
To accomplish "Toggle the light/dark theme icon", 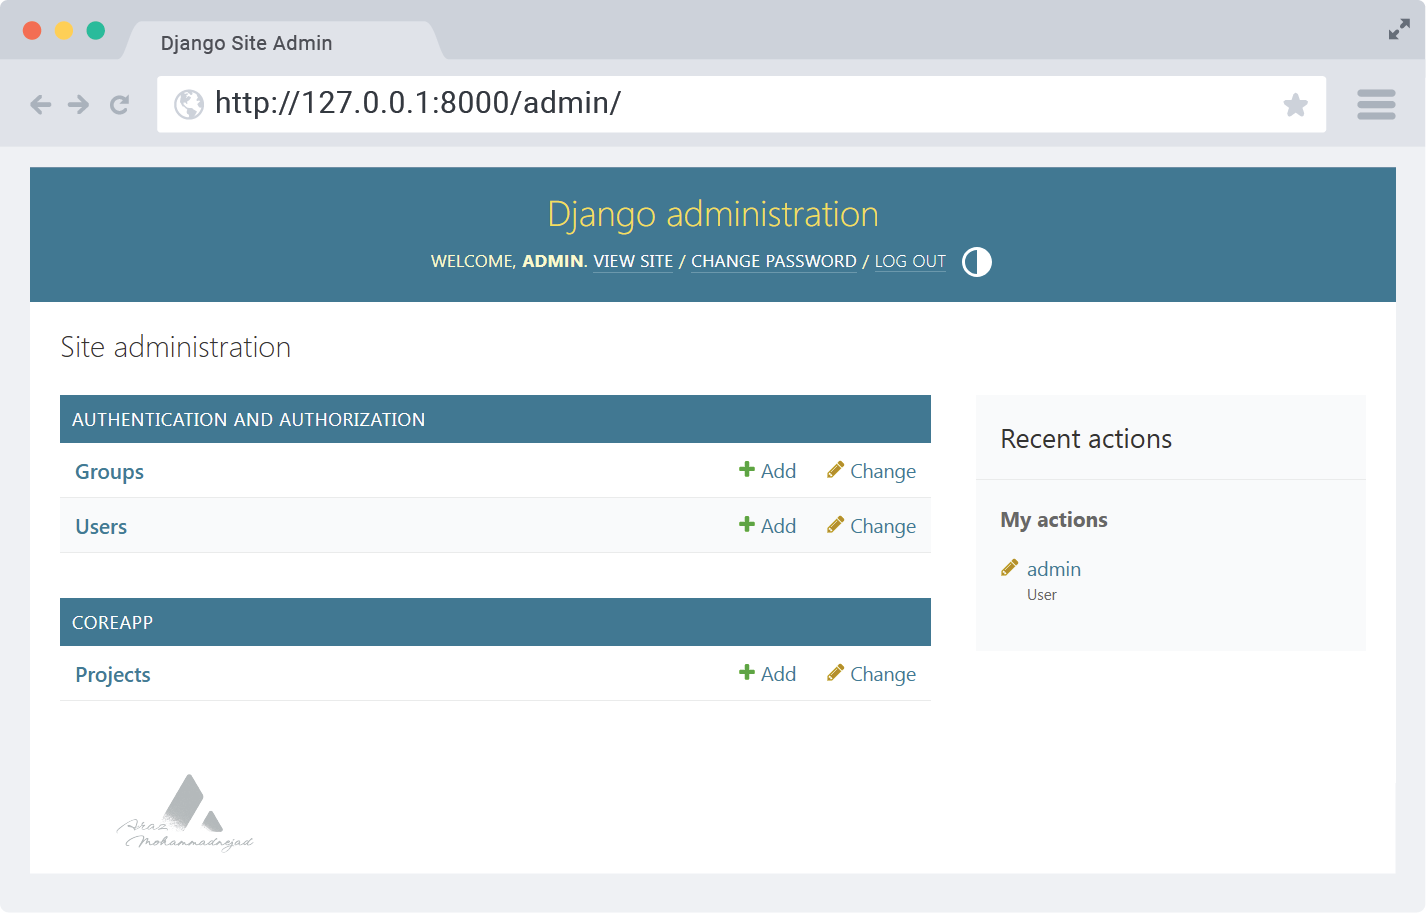I will click(977, 262).
